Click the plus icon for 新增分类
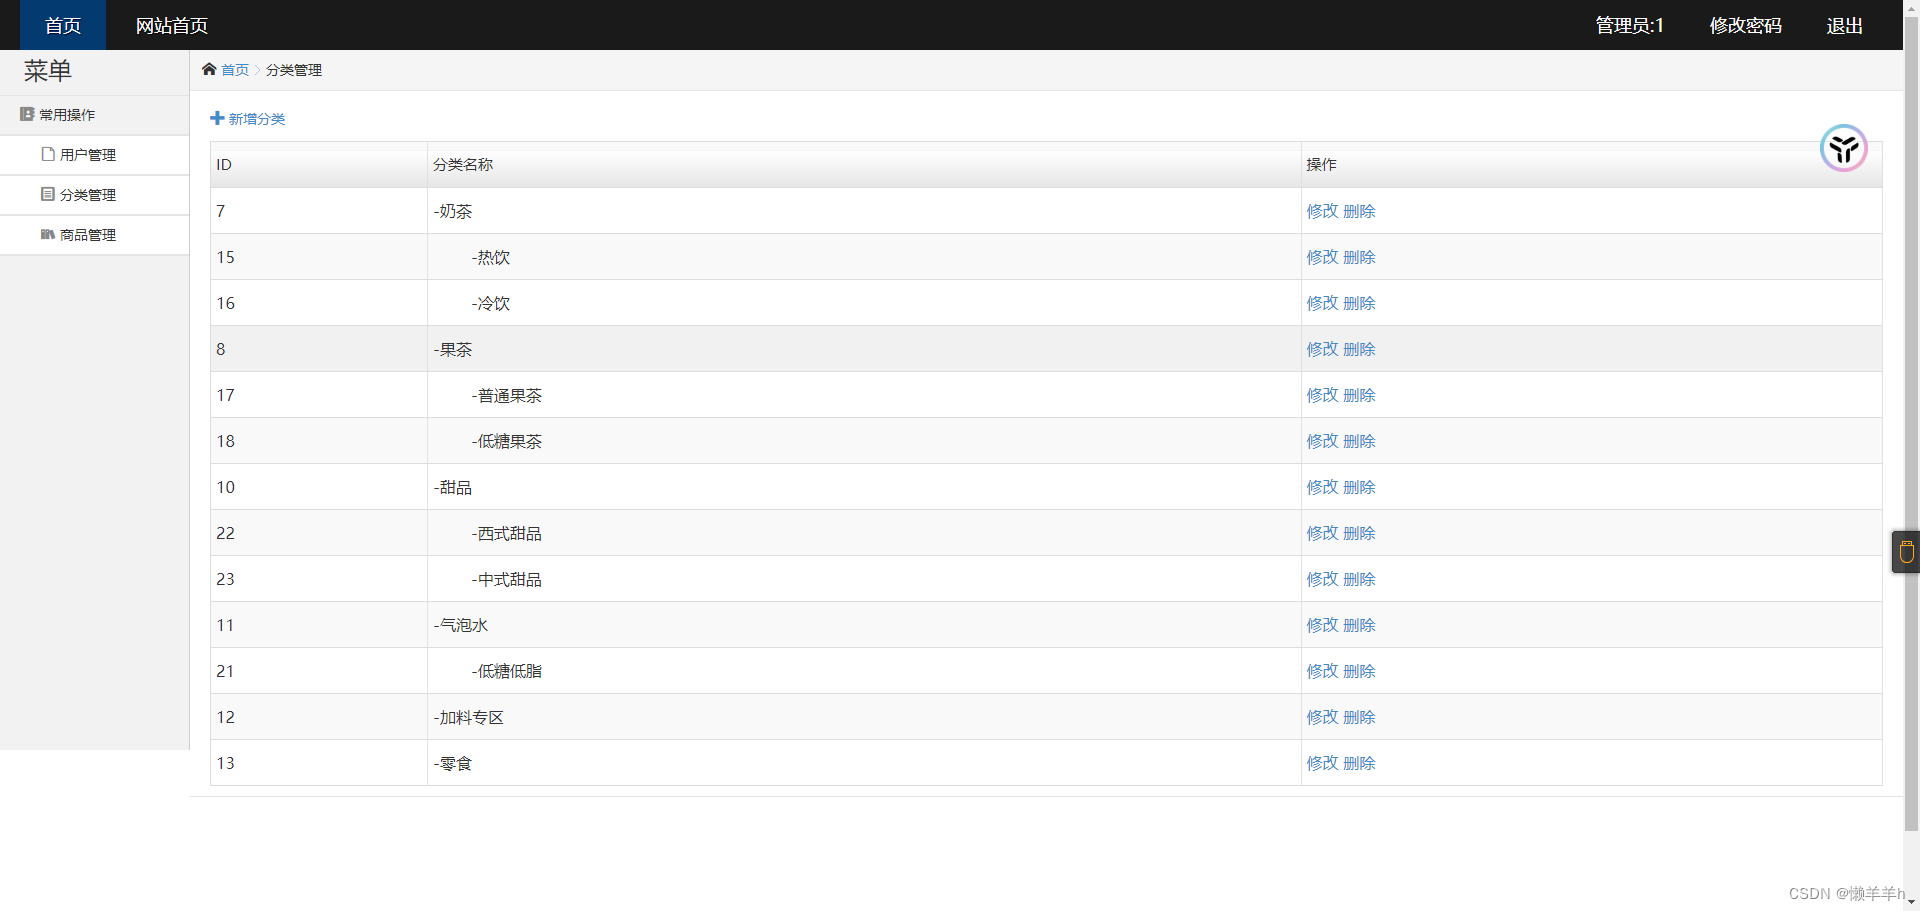This screenshot has height=911, width=1920. pyautogui.click(x=217, y=118)
